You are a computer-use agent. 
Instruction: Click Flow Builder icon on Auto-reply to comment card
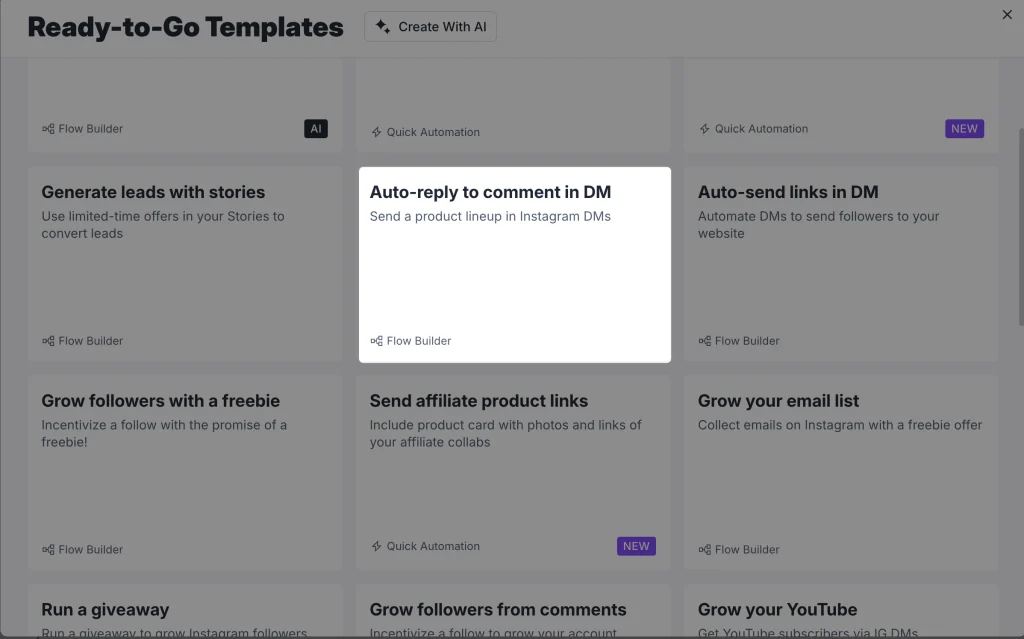(377, 341)
